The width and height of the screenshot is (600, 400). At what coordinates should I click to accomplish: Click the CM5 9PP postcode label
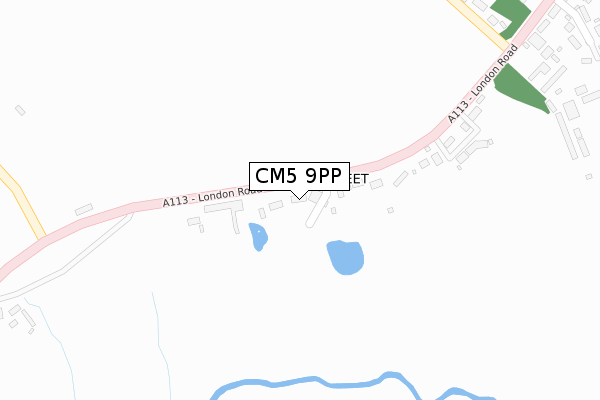pos(299,176)
